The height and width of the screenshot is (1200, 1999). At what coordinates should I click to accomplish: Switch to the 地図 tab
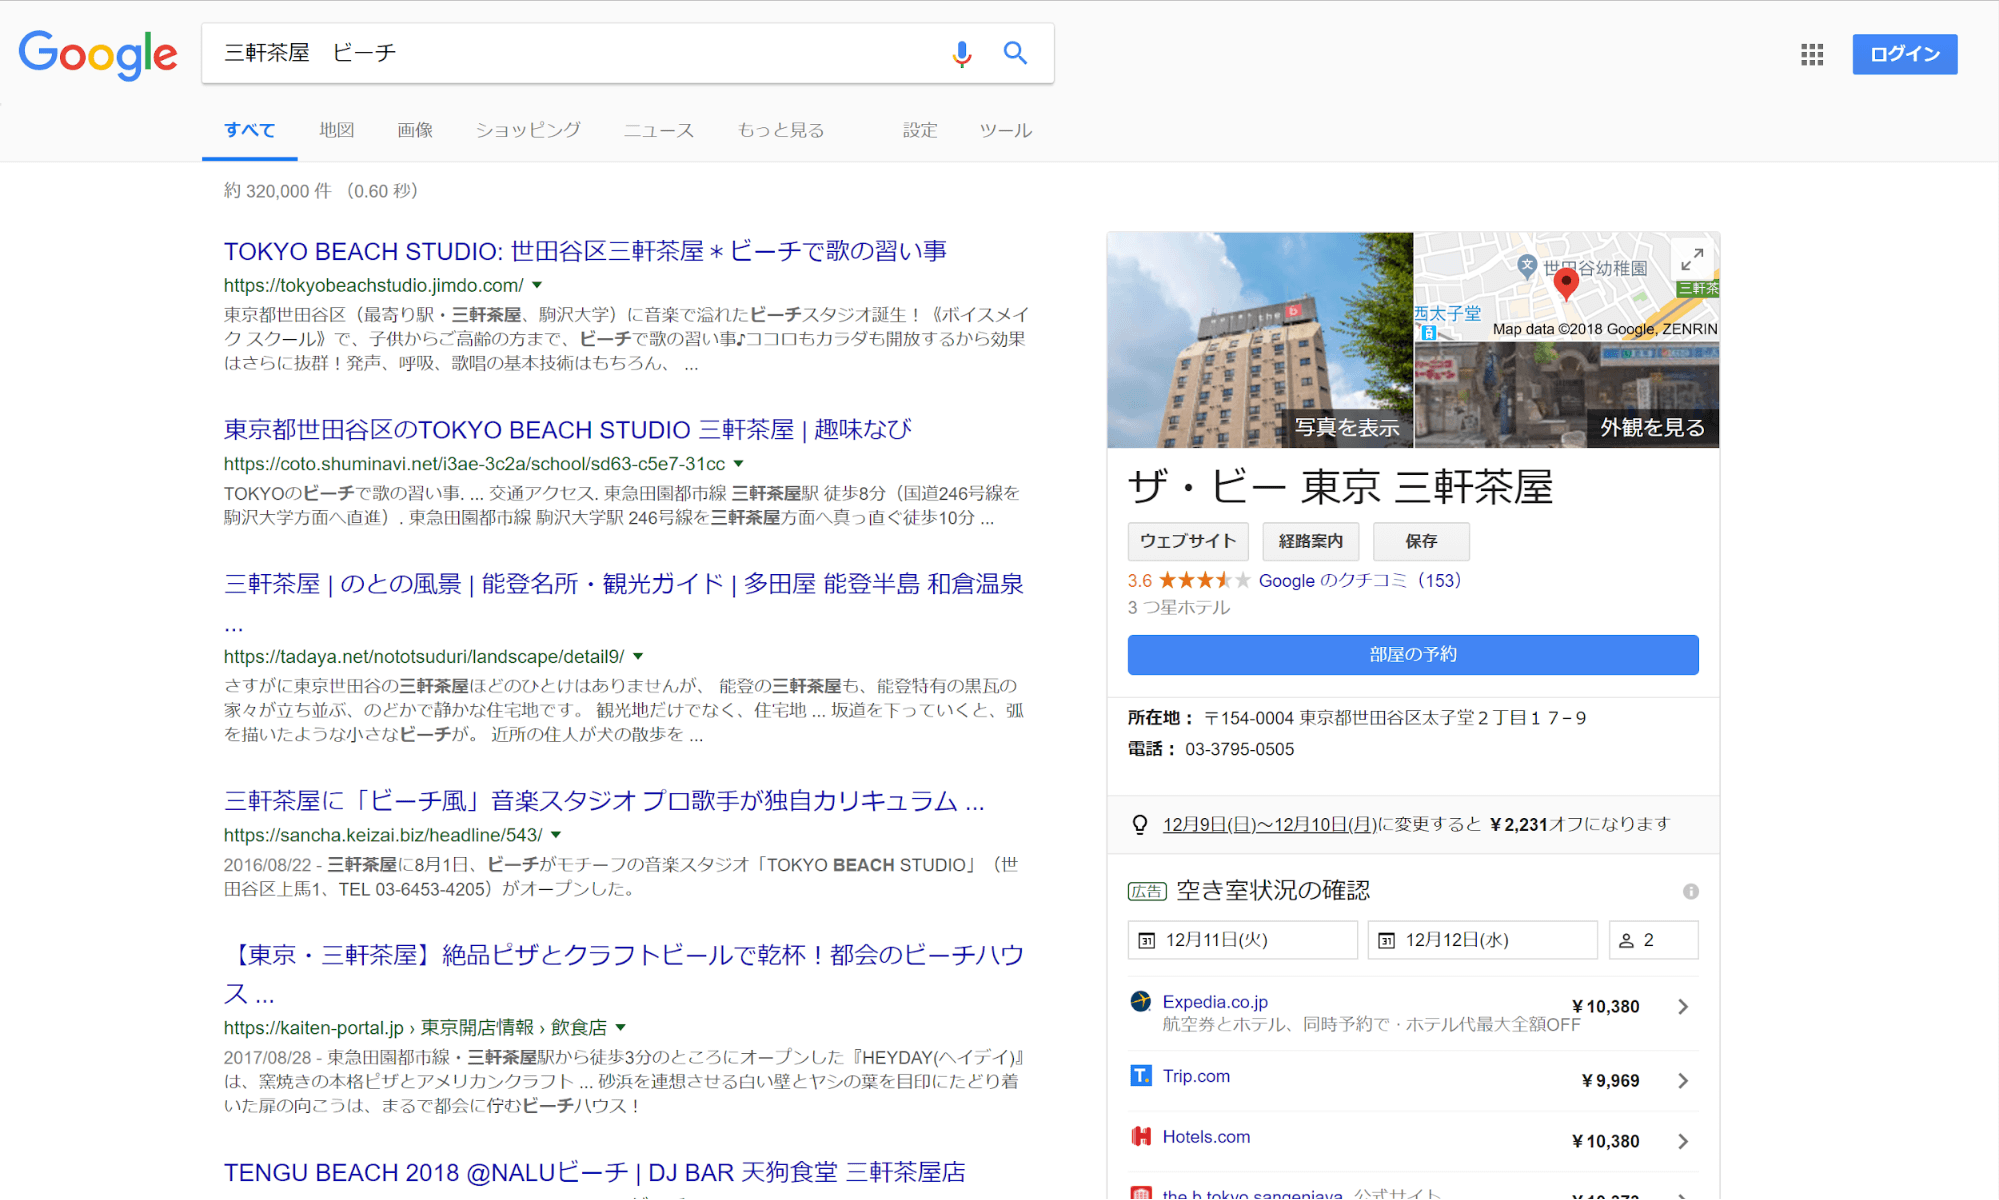[337, 130]
